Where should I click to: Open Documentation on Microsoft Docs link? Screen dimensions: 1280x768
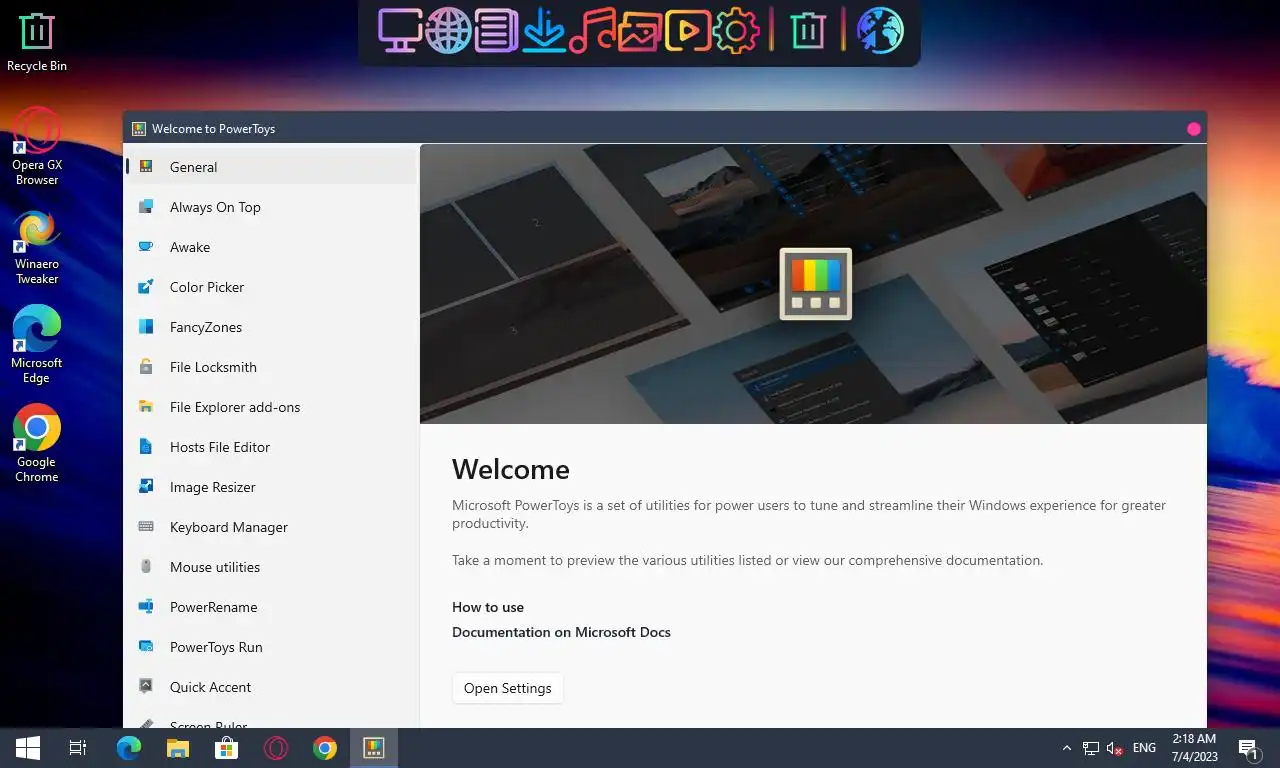(x=561, y=632)
